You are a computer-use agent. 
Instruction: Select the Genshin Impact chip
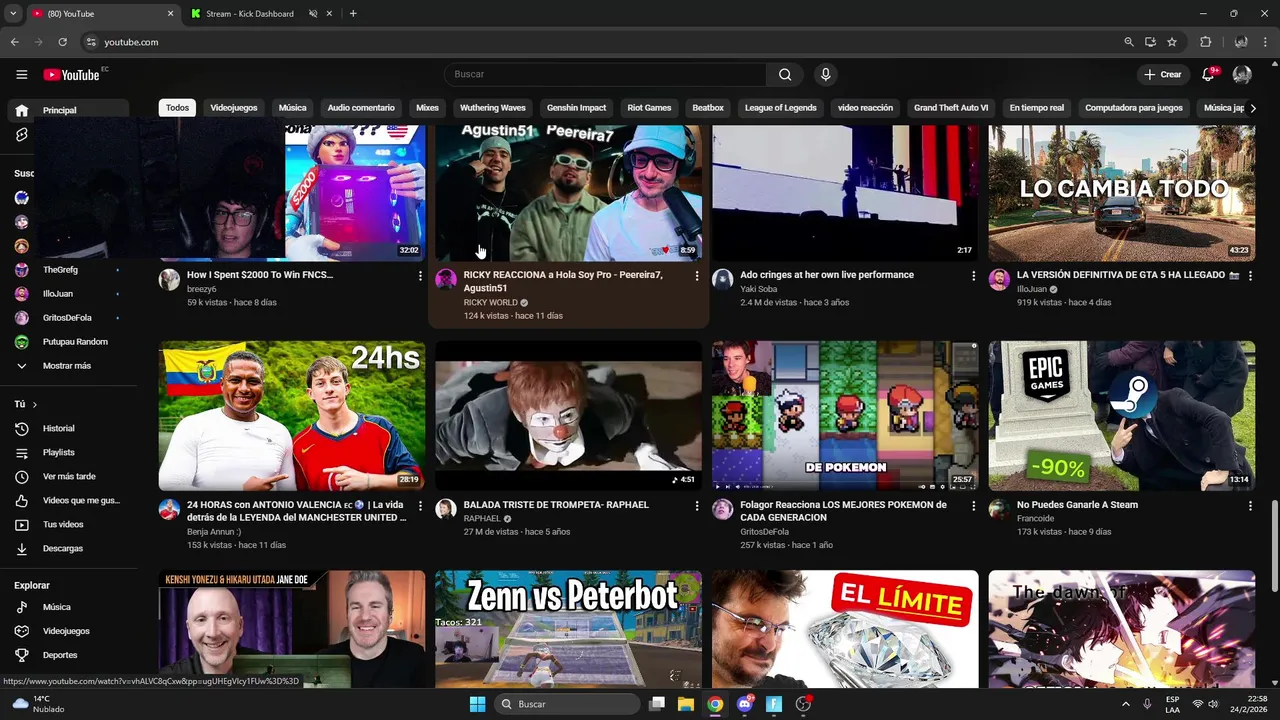click(576, 108)
